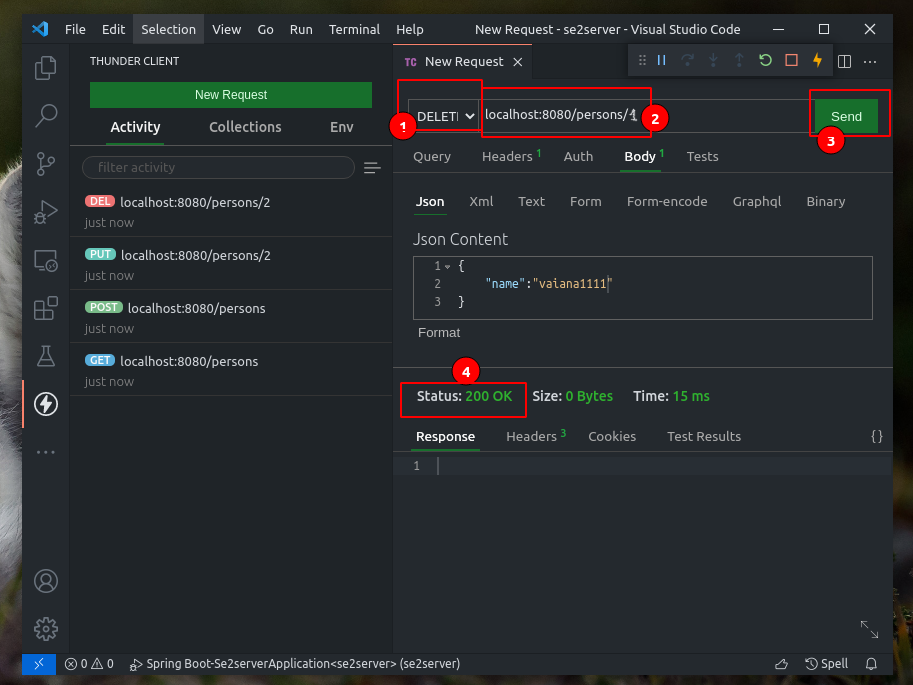Open the File menu
This screenshot has width=913, height=685.
coord(75,29)
